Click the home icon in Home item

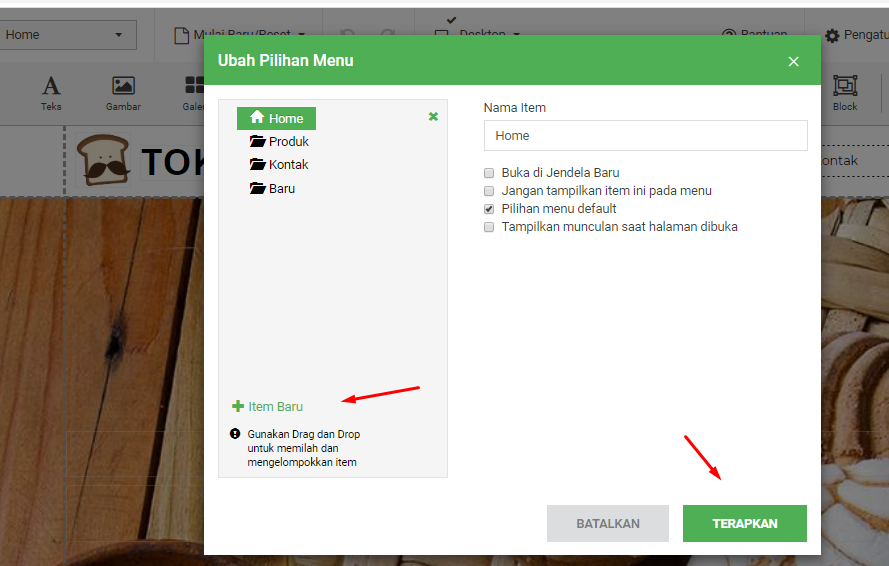(x=257, y=117)
